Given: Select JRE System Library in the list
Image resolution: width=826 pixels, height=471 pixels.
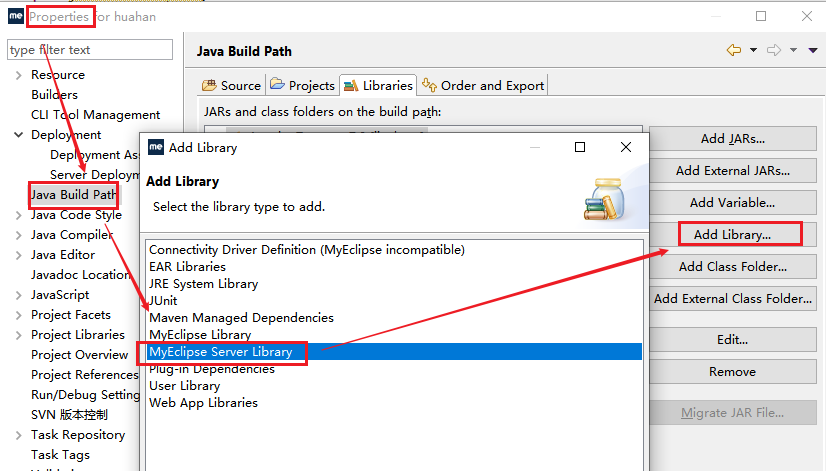Looking at the screenshot, I should pyautogui.click(x=394, y=284).
